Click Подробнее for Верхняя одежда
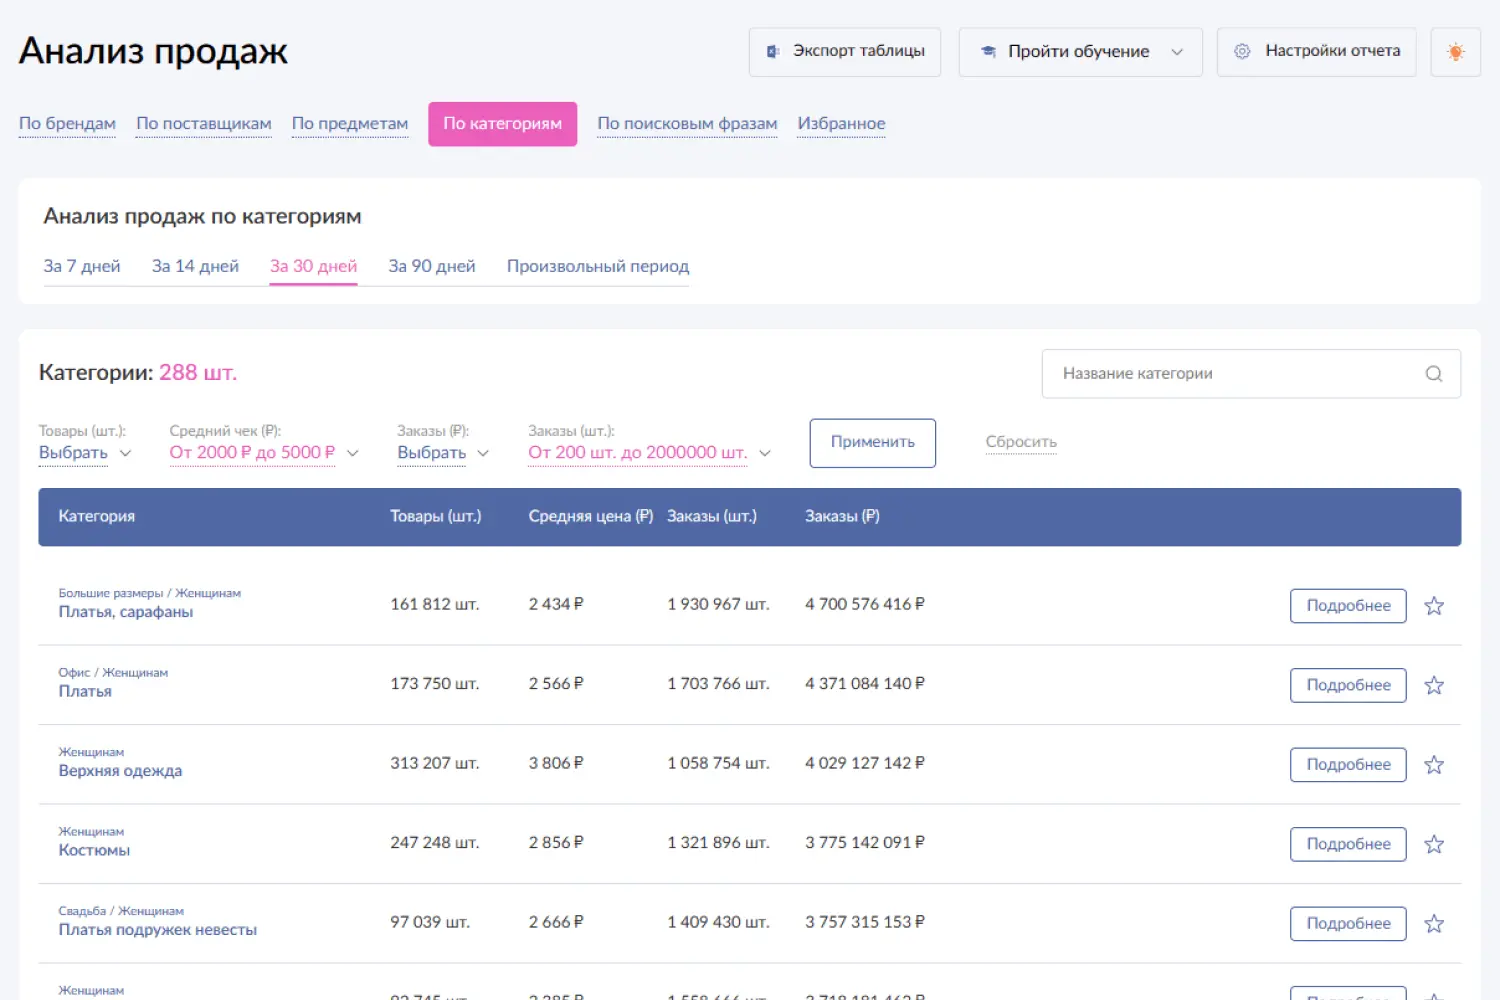This screenshot has width=1500, height=1000. pos(1348,765)
